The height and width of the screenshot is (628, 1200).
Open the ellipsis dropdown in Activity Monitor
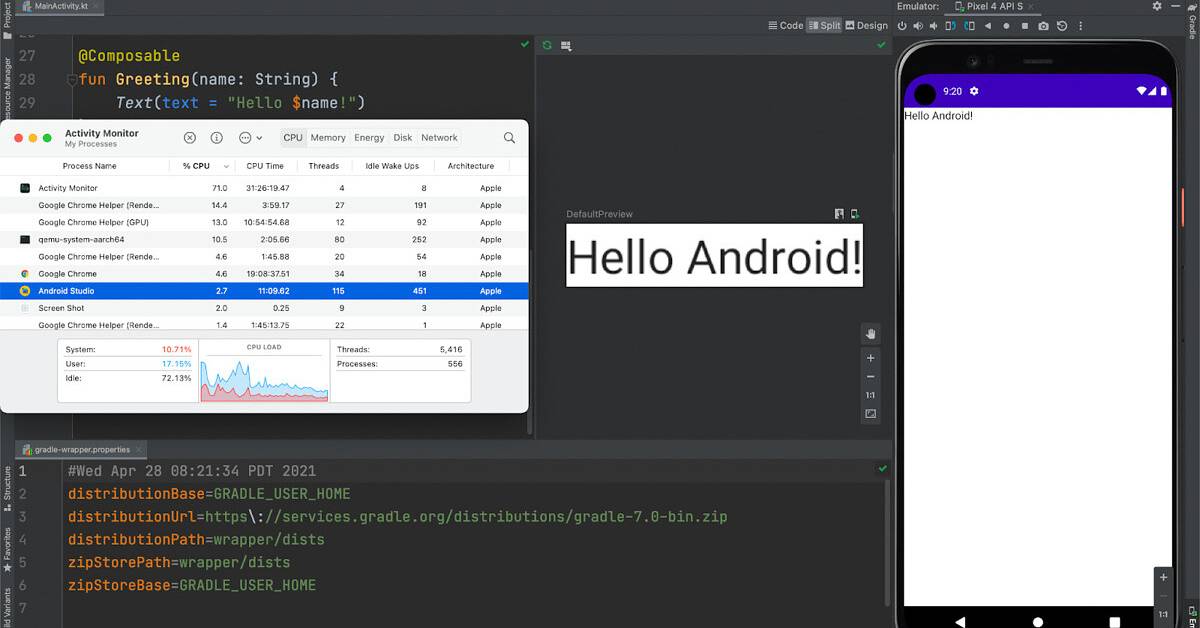(x=250, y=138)
